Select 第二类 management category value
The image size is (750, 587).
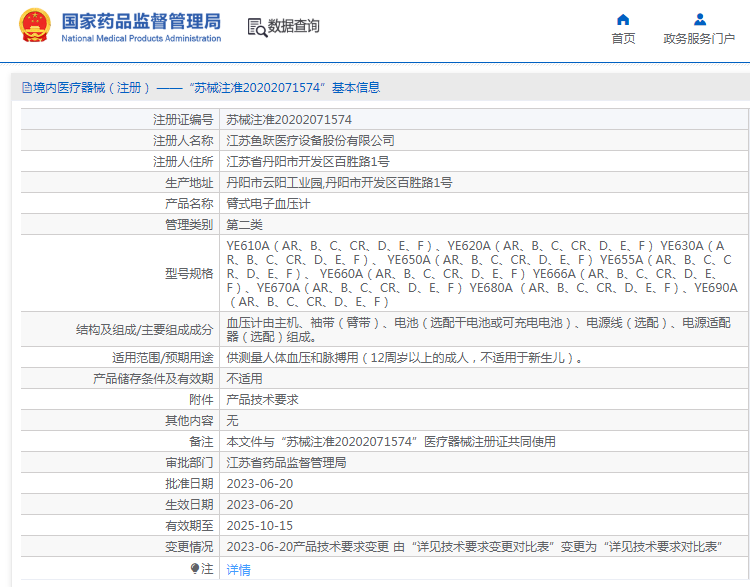point(244,225)
